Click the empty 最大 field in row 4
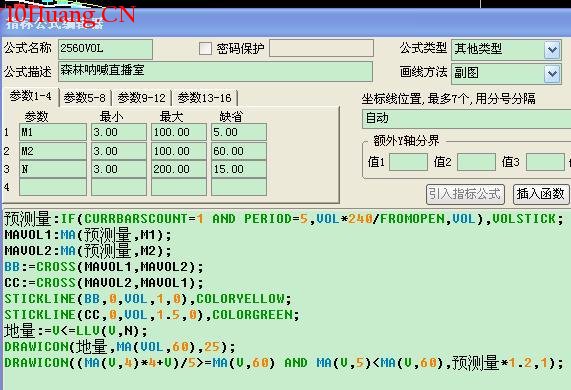The image size is (571, 390). click(179, 187)
